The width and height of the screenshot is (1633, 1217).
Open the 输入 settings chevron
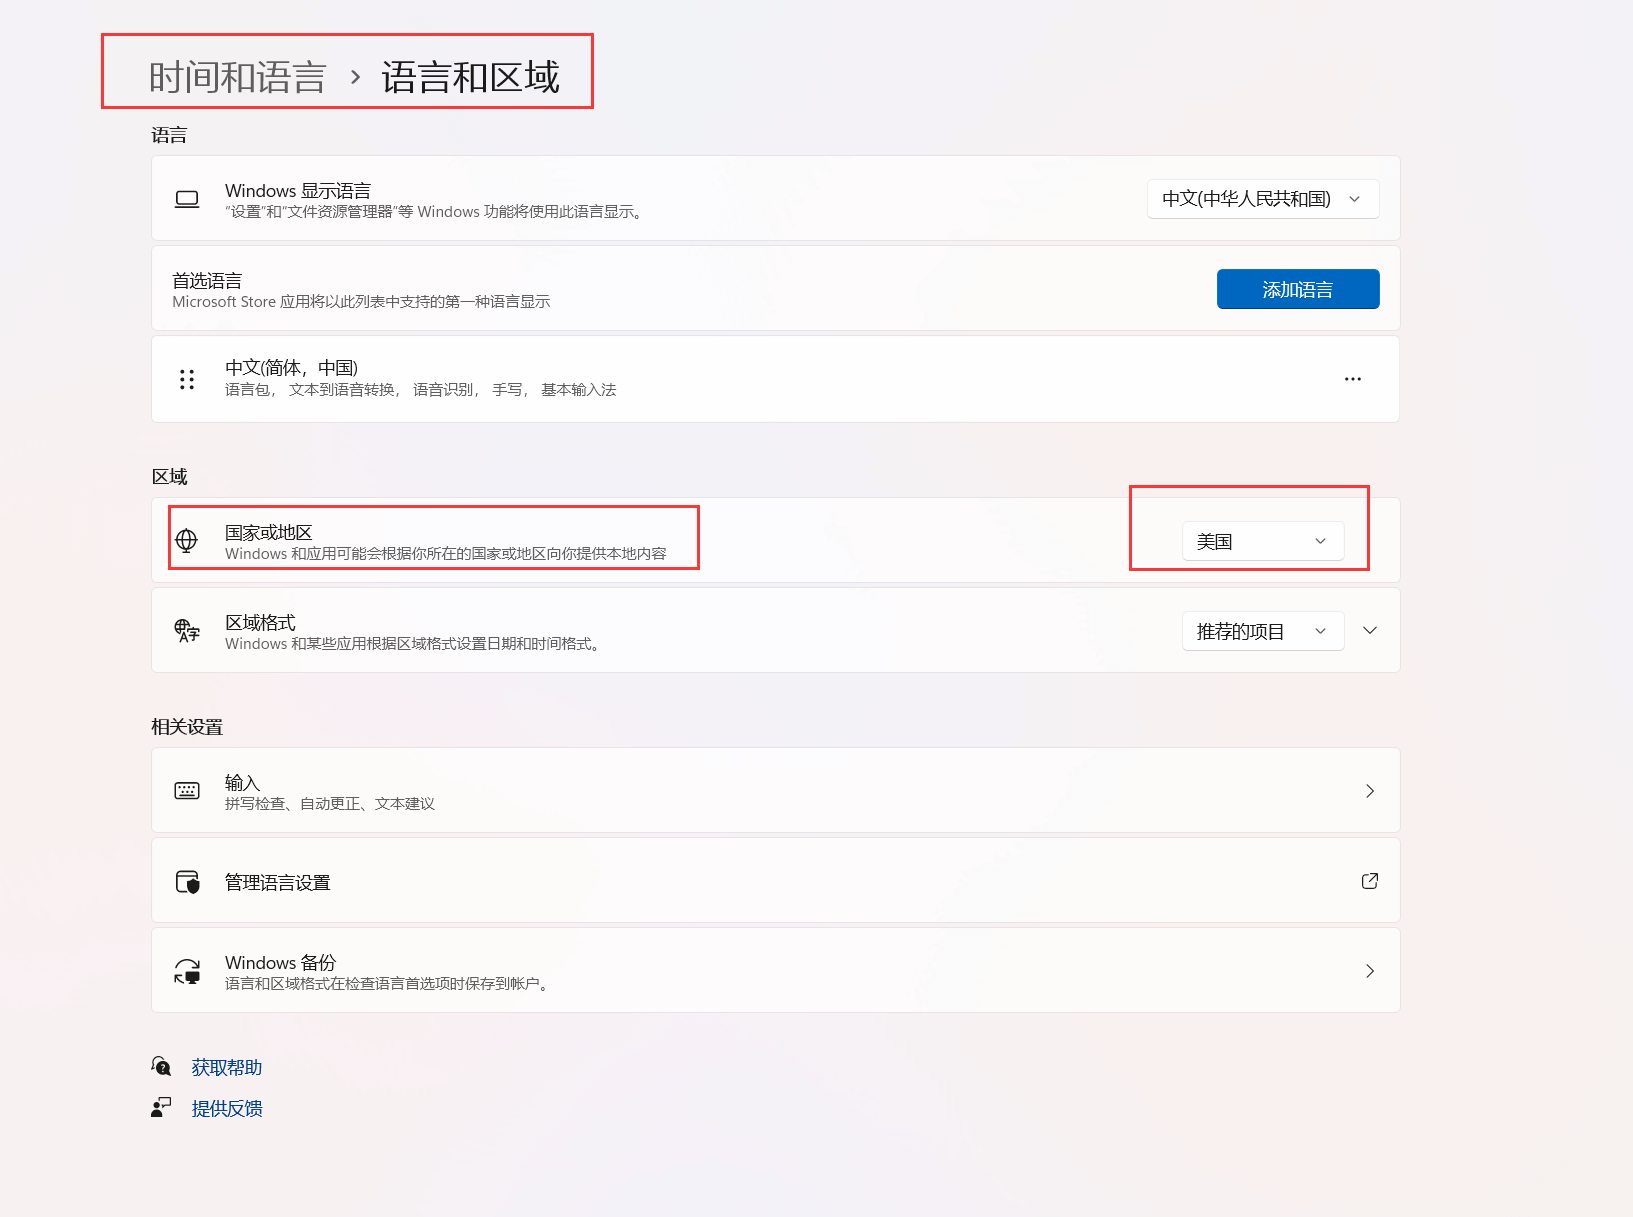tap(1370, 791)
